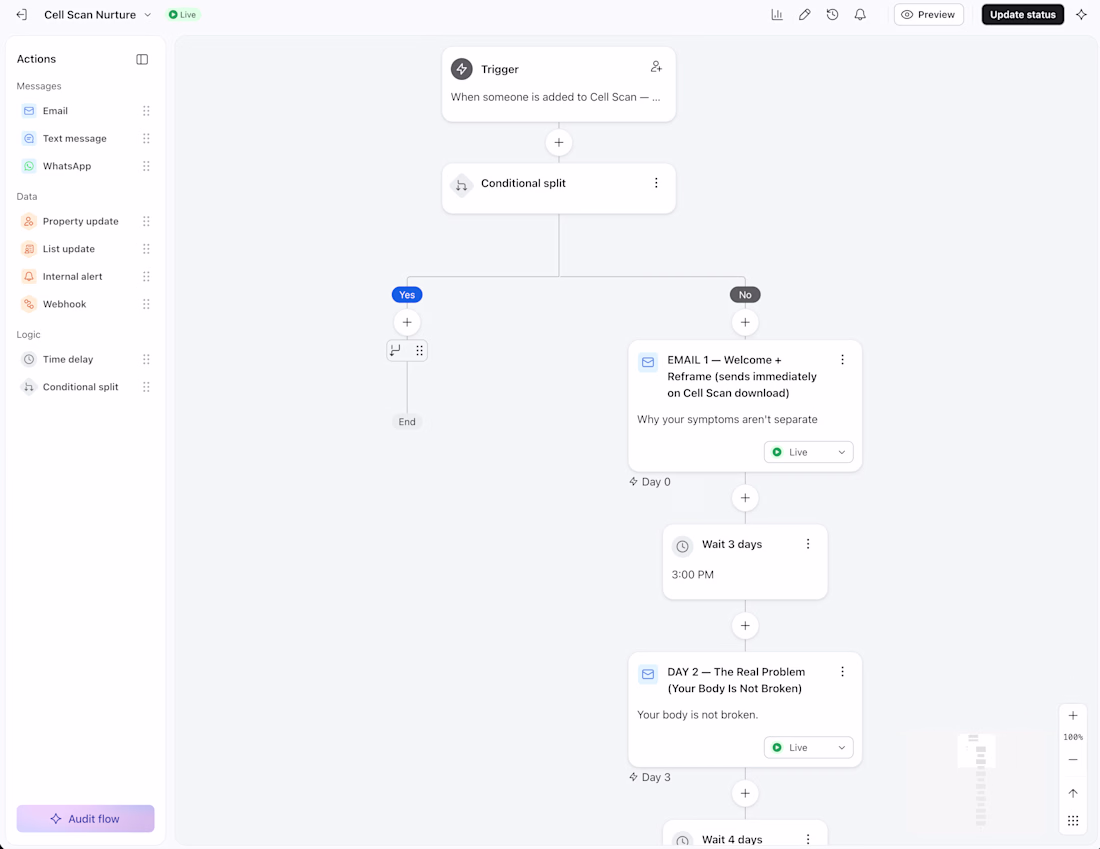
Task: Click the main Conditional split card
Action: click(558, 188)
